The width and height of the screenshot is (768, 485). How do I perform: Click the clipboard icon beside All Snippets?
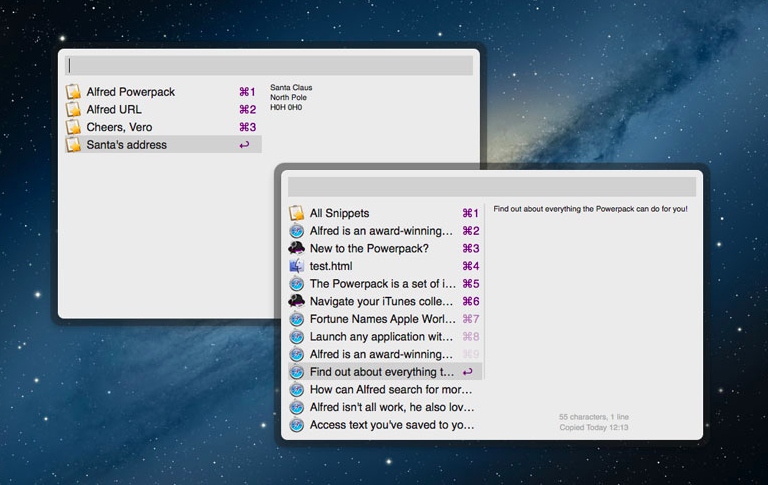coord(296,213)
